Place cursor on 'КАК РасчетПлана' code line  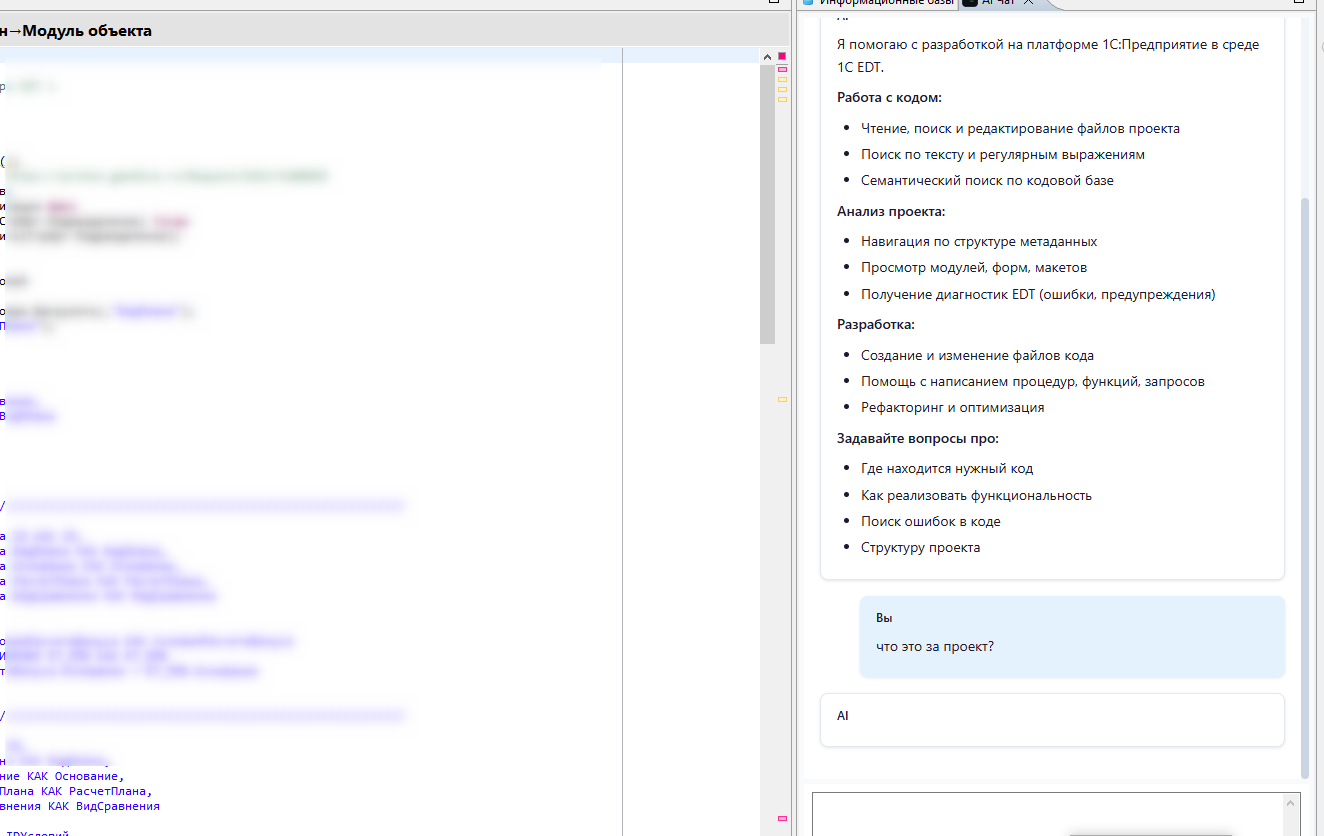(76, 791)
